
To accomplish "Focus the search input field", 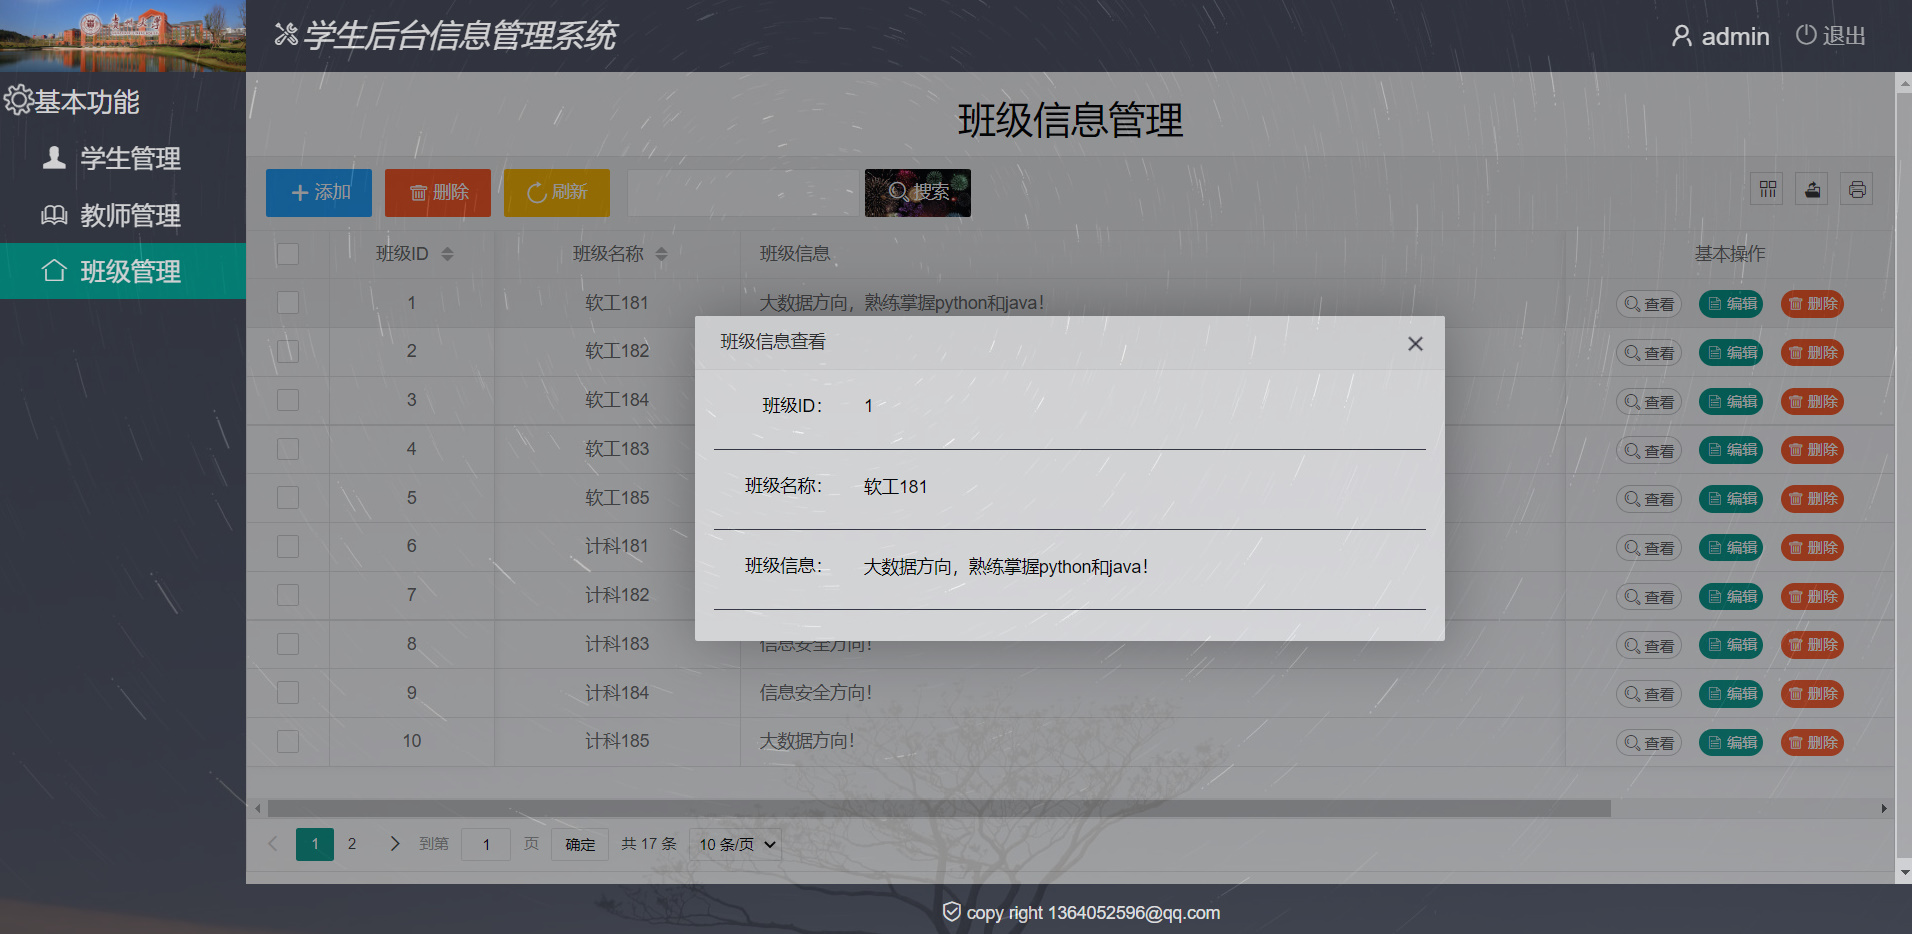I will tap(745, 192).
